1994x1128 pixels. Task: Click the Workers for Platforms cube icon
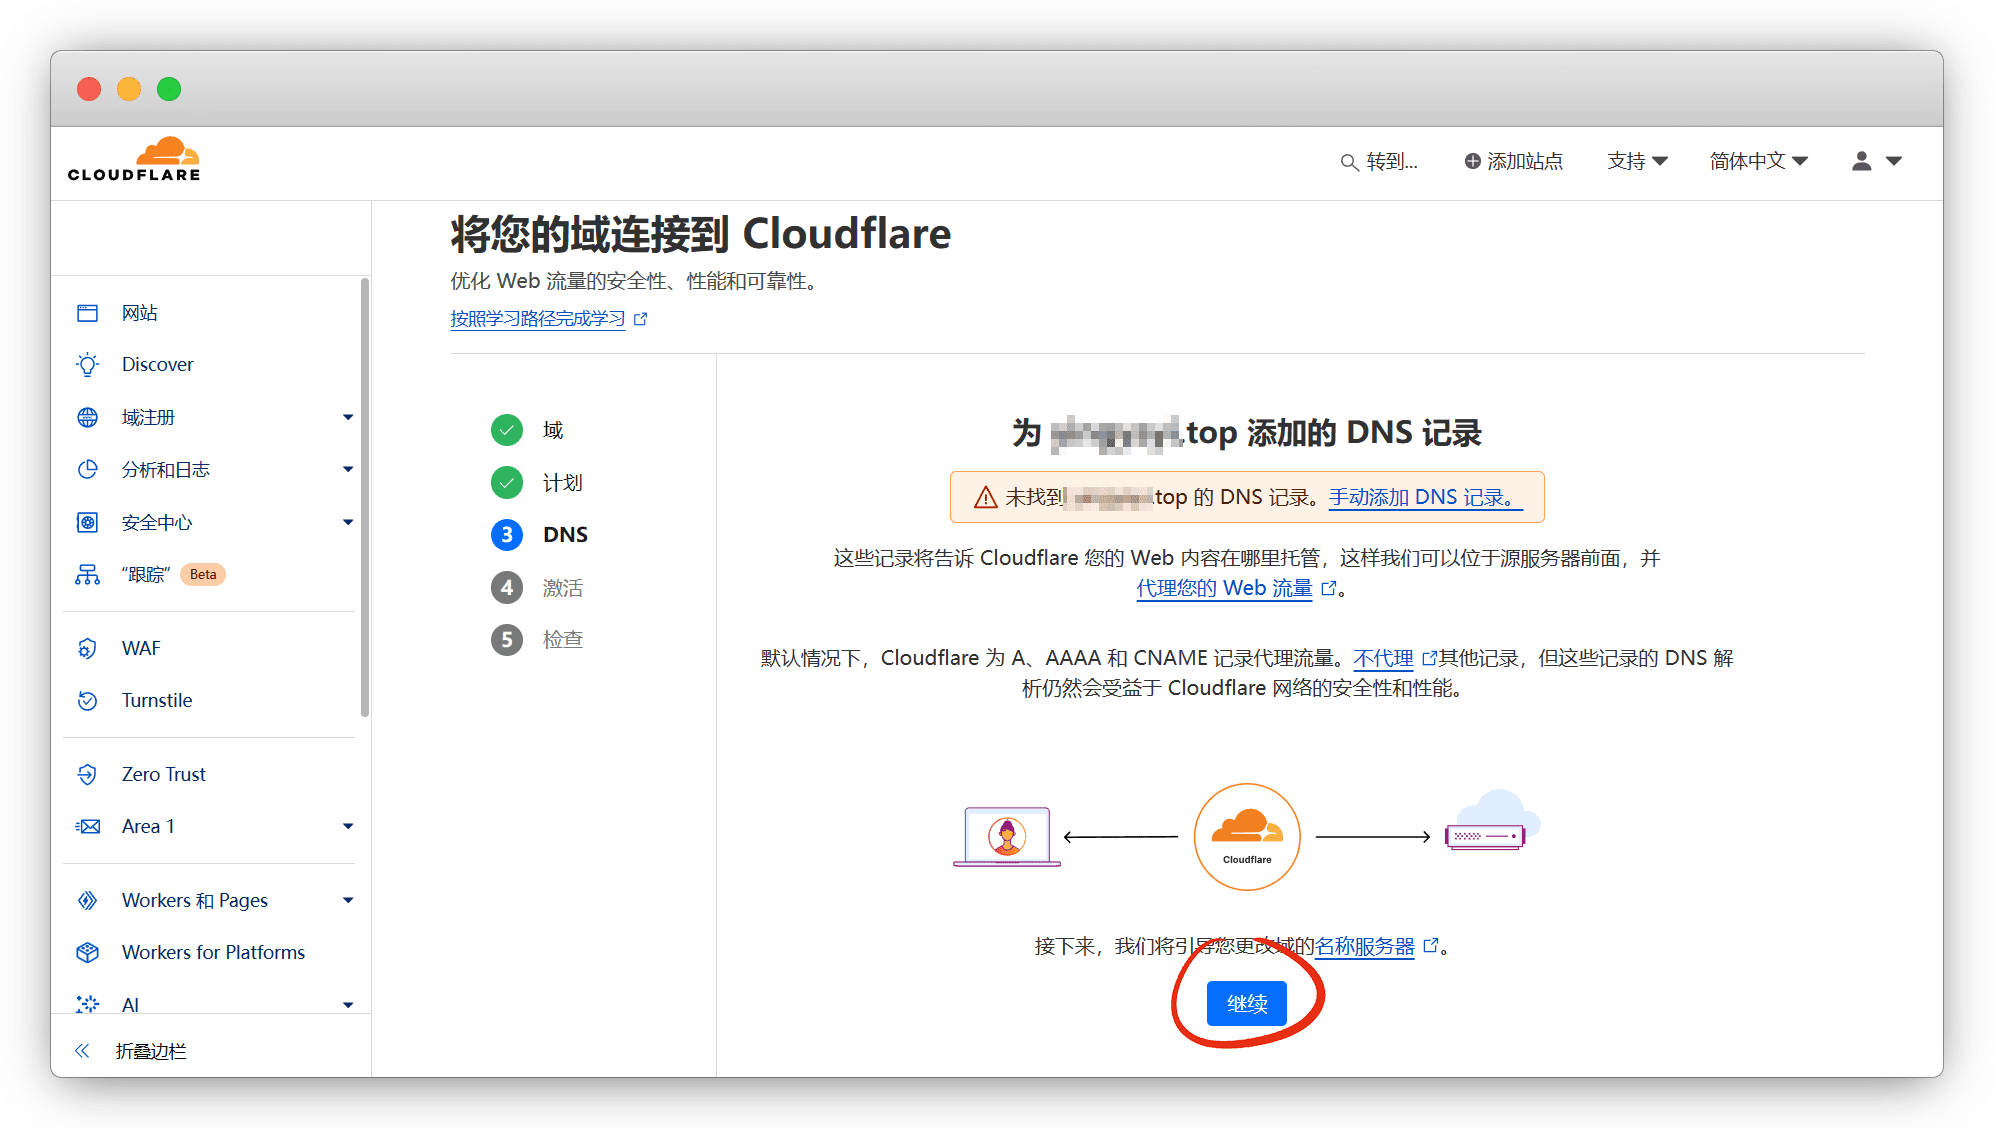(x=88, y=952)
